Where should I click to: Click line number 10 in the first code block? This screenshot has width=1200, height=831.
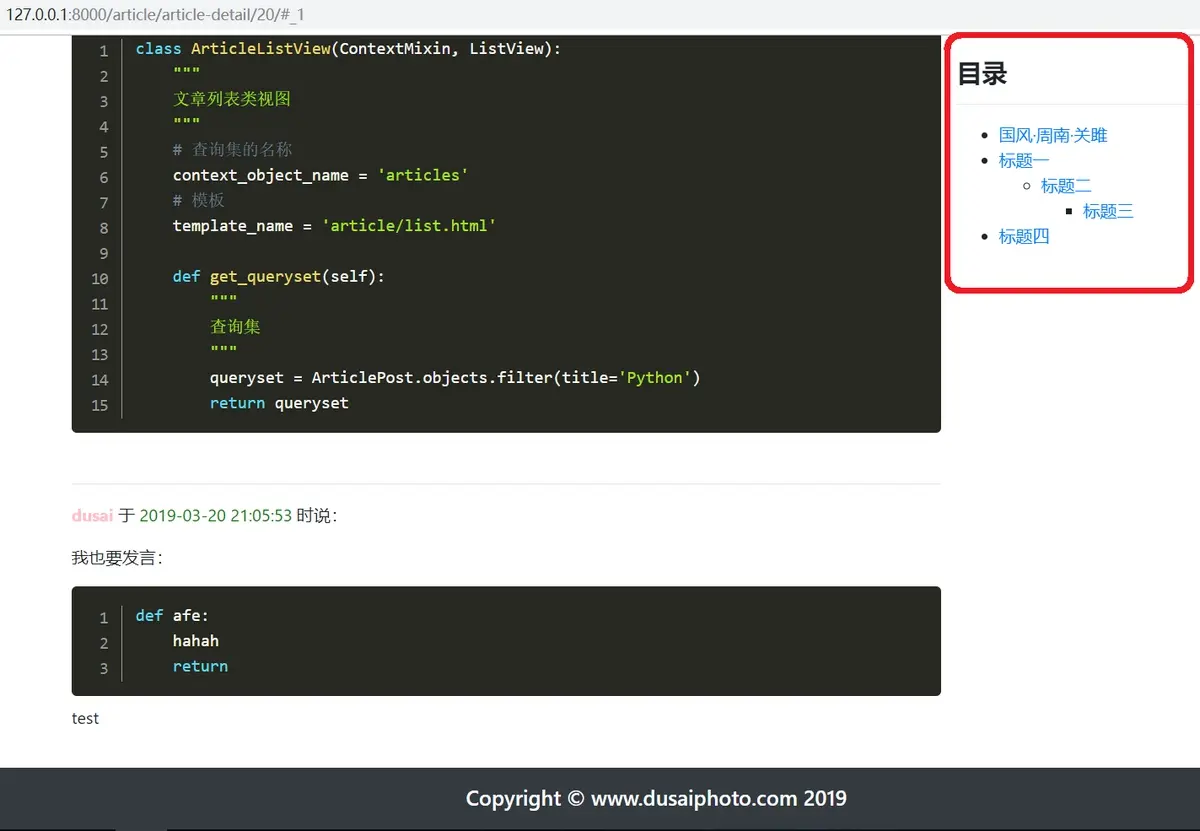pyautogui.click(x=99, y=278)
